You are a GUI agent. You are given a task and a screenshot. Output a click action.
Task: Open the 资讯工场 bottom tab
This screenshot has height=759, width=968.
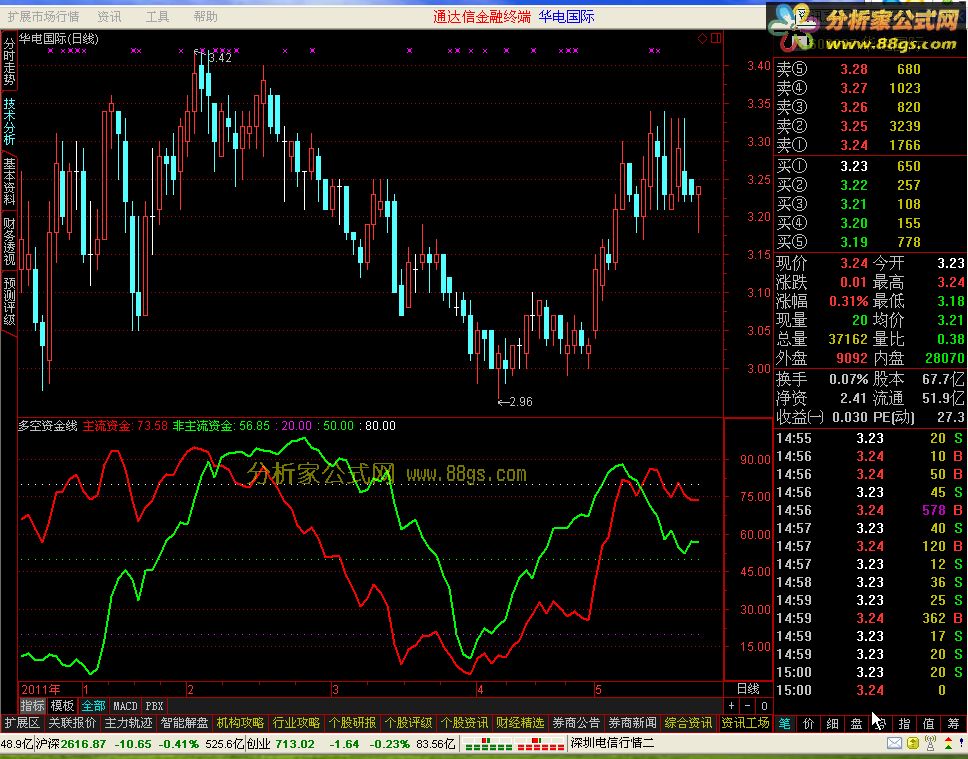click(745, 723)
